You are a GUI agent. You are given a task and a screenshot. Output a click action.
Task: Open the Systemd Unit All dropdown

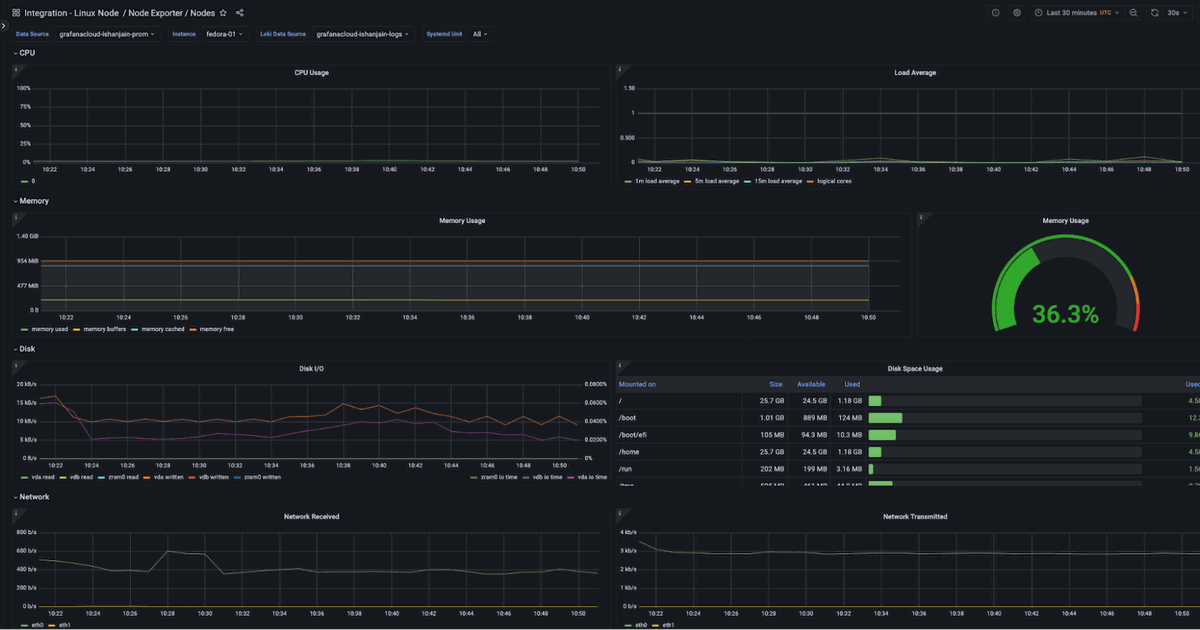click(x=480, y=34)
